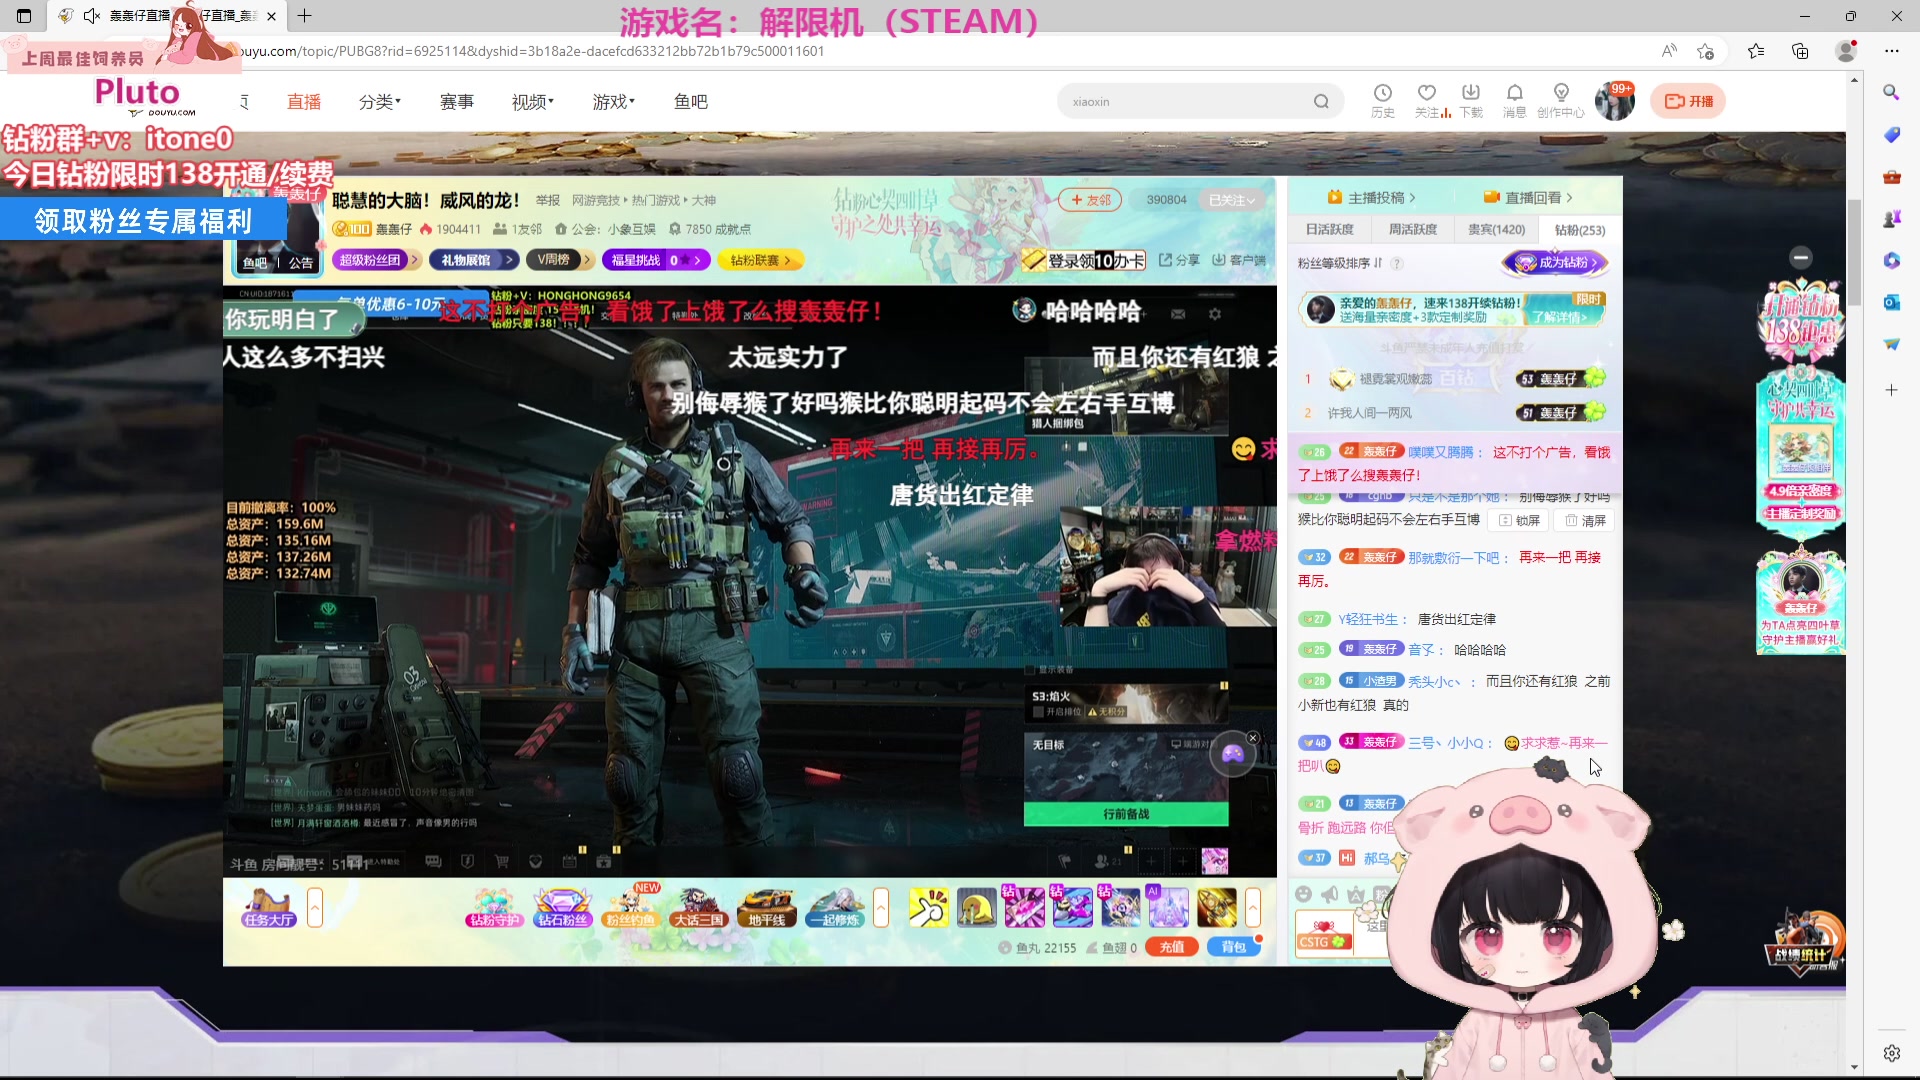Click the read-aloud icon in the address bar
1920x1080 pixels.
click(x=1669, y=51)
